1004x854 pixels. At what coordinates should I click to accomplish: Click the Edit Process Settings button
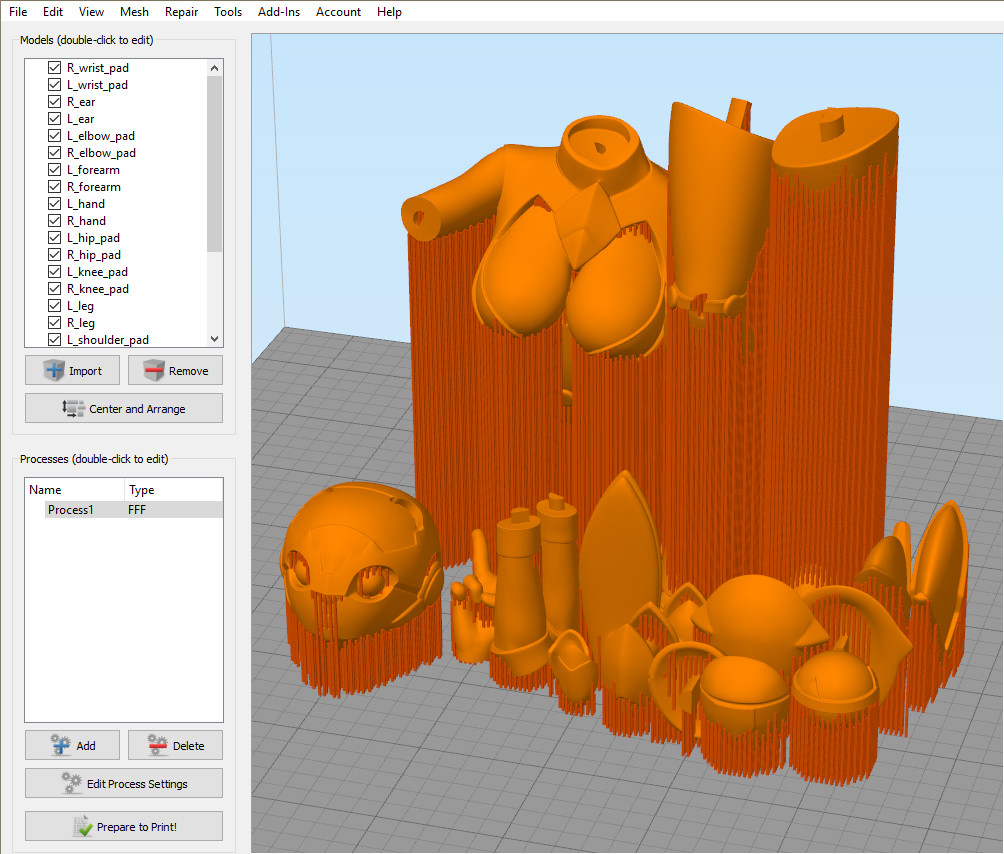(124, 783)
